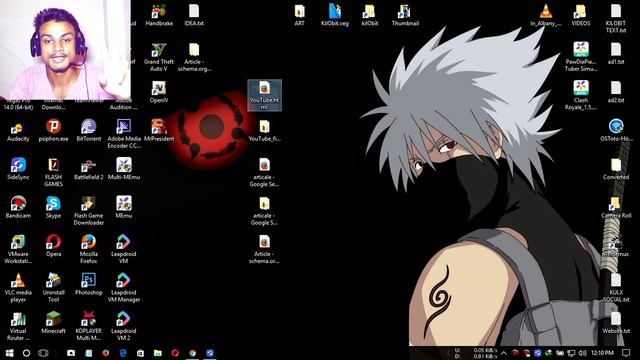This screenshot has width=640, height=360.
Task: Open the Windows Start button
Action: 9,353
